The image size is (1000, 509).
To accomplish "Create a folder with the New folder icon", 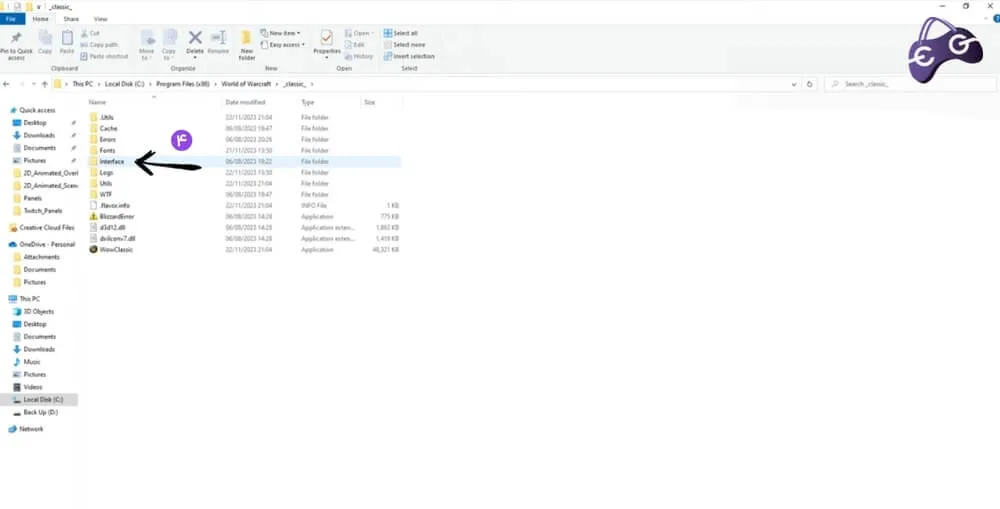I will click(246, 38).
